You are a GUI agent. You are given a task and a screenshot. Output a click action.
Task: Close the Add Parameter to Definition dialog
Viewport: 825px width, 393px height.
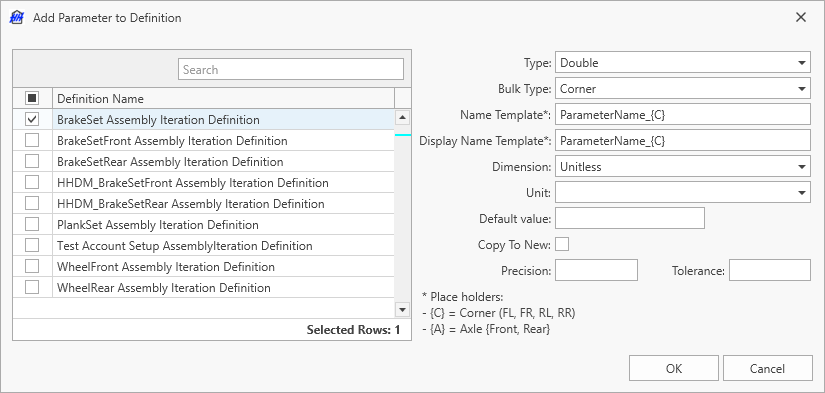[801, 17]
